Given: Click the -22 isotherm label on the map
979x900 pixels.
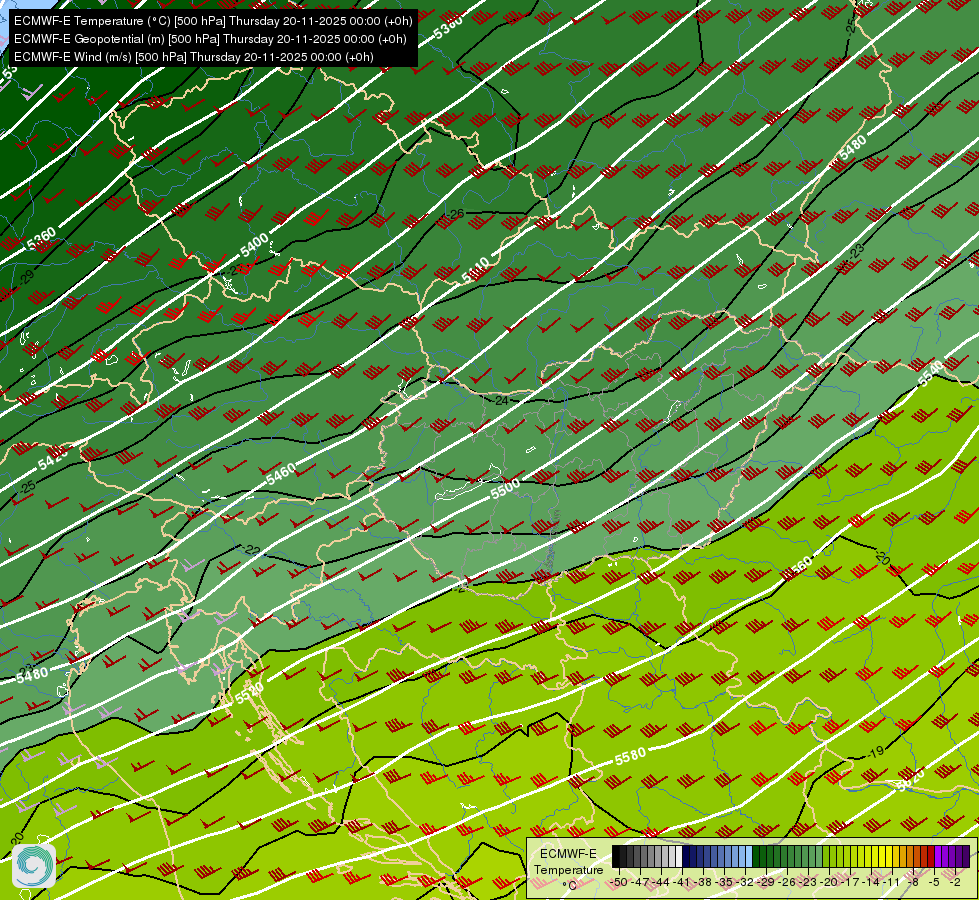Looking at the screenshot, I should click(x=252, y=550).
